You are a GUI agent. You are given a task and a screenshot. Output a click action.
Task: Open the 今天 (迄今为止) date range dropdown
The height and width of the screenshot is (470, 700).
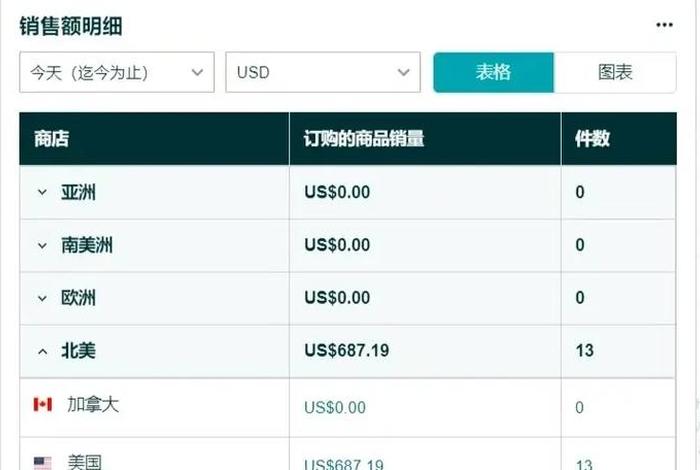click(117, 72)
